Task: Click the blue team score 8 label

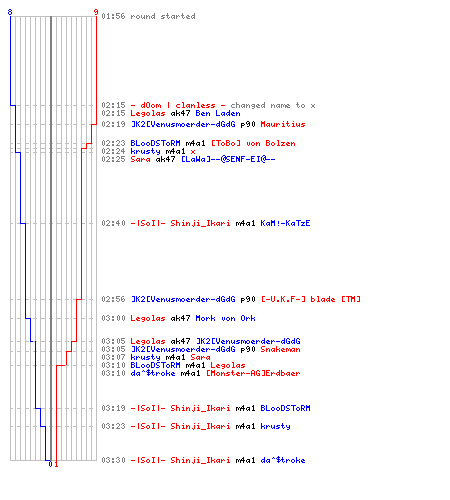Action: point(10,12)
